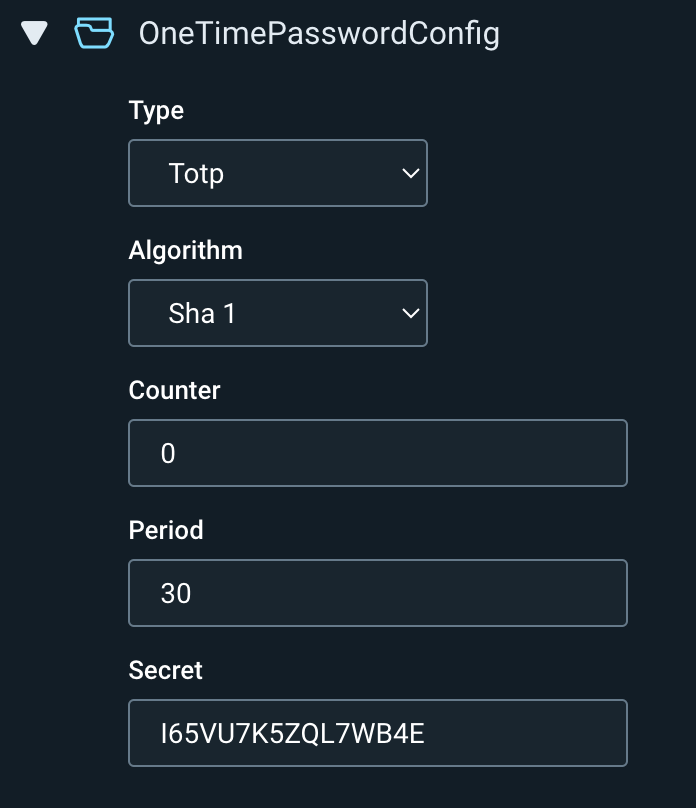Select the OneTimePasswordConfig heading text

click(x=319, y=34)
